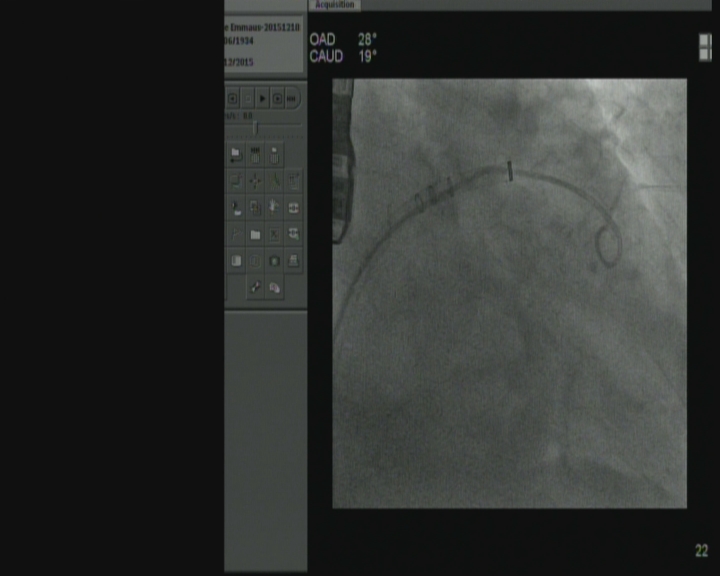
Task: Click the OAD 28° angle readout
Action: tap(343, 40)
